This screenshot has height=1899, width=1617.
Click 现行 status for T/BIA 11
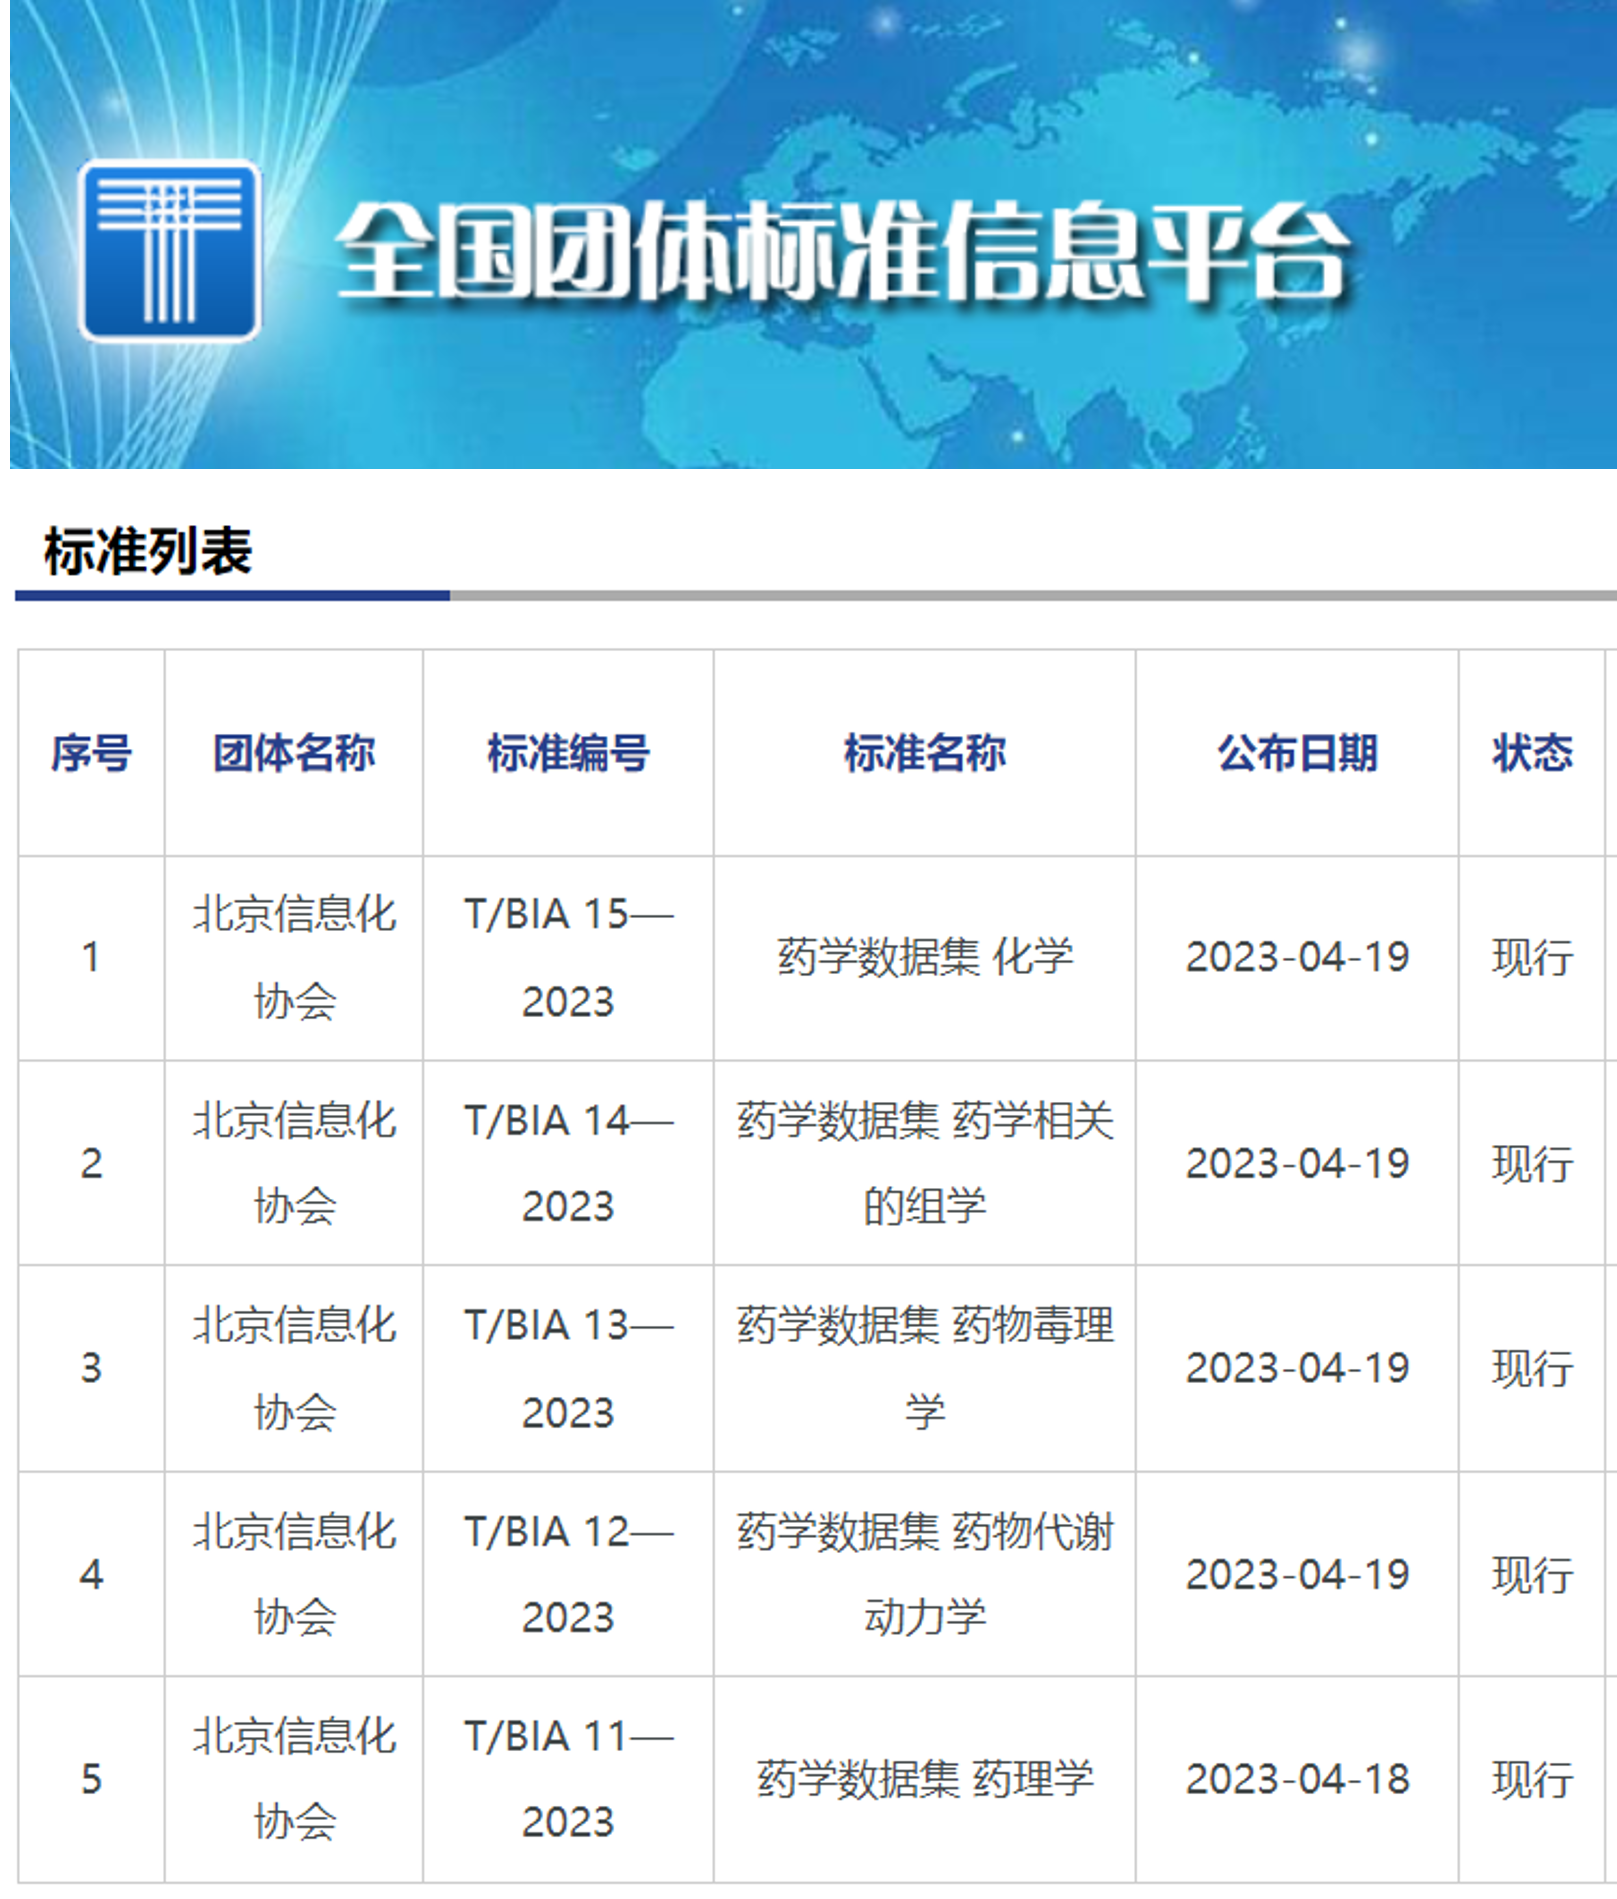tap(1532, 1779)
